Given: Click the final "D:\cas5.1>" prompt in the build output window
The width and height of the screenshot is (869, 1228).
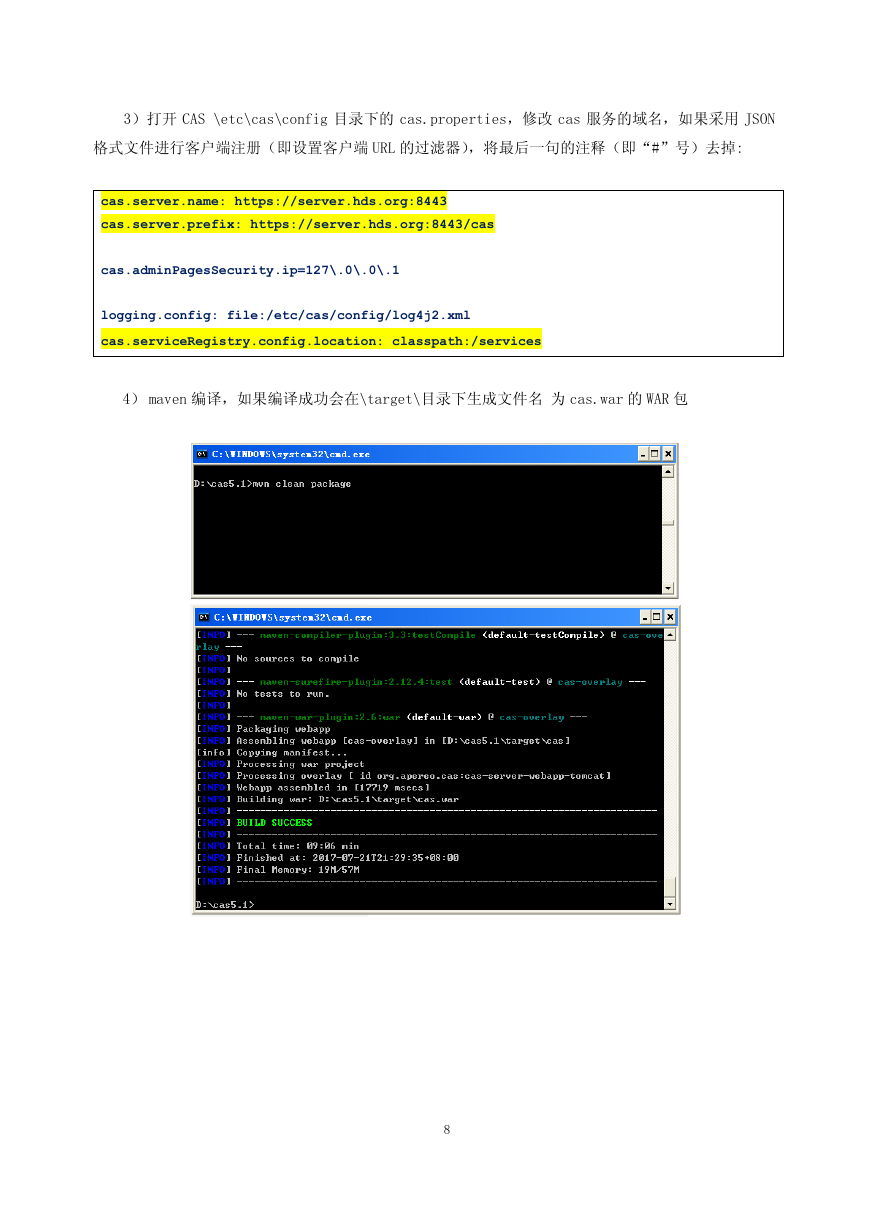Looking at the screenshot, I should pos(225,905).
